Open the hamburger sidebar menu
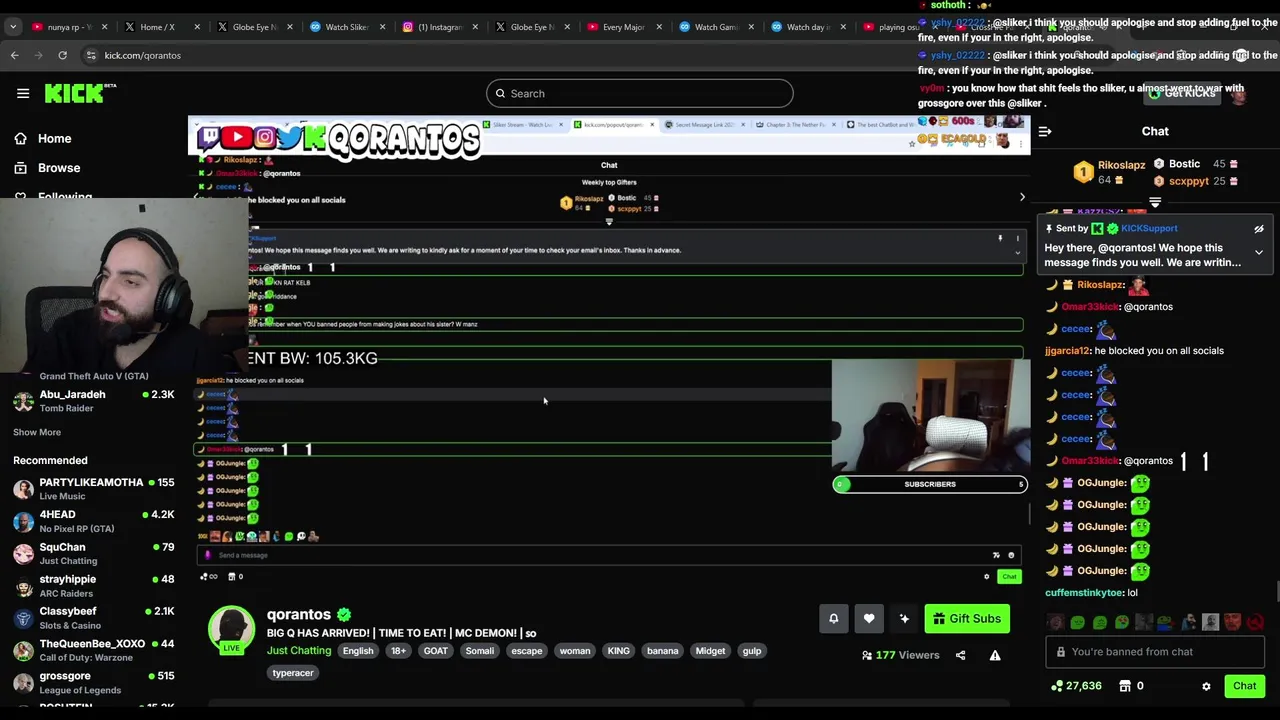The height and width of the screenshot is (720, 1280). pos(23,93)
